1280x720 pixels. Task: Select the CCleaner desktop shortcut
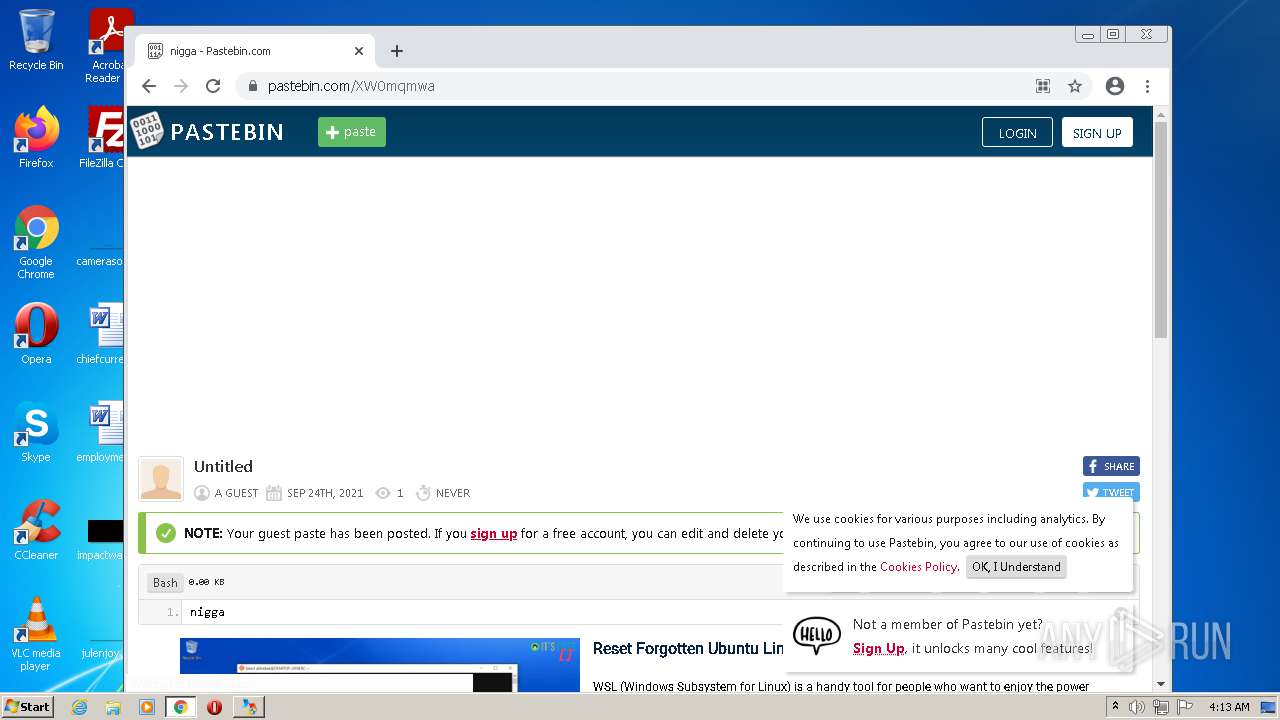pyautogui.click(x=36, y=530)
